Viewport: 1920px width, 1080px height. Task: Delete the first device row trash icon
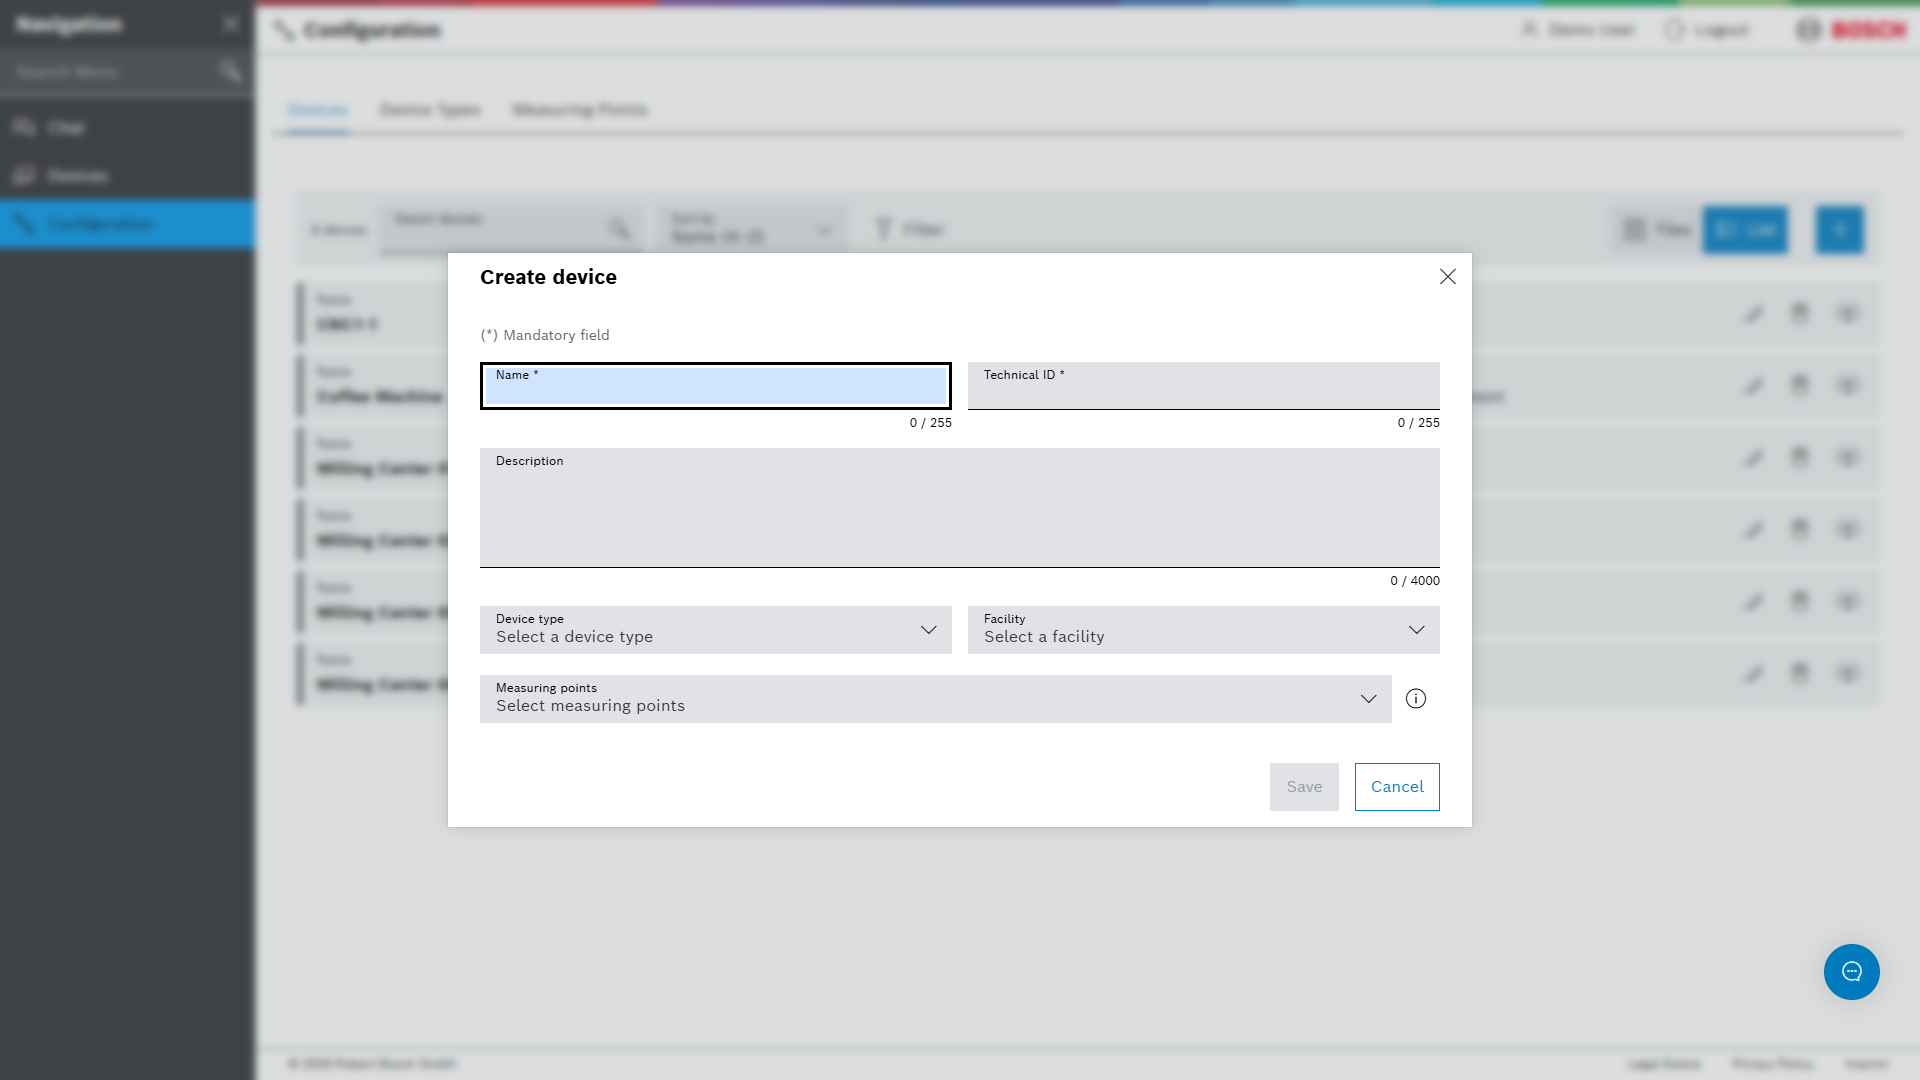[1800, 314]
